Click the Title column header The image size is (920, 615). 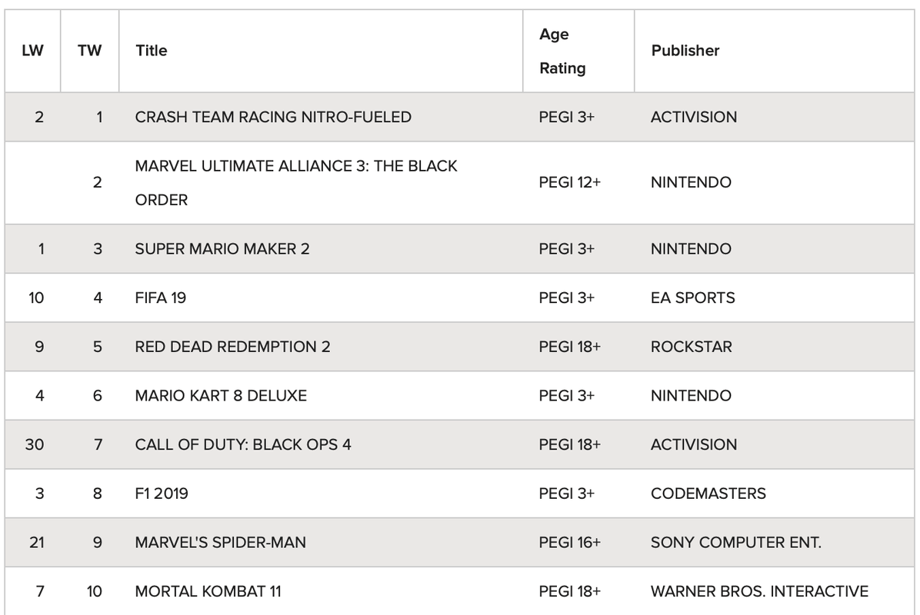[x=151, y=51]
